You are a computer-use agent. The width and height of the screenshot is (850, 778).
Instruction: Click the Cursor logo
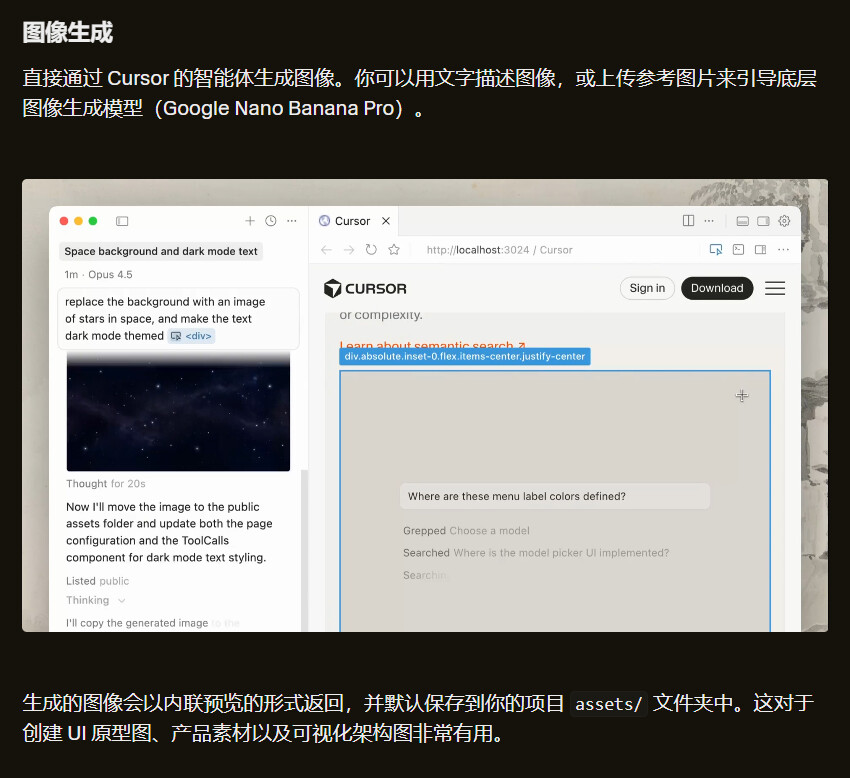tap(365, 288)
